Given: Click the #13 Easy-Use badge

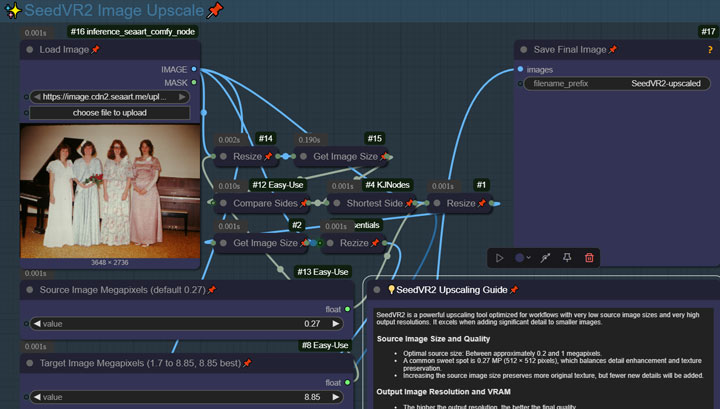Looking at the screenshot, I should tap(323, 272).
